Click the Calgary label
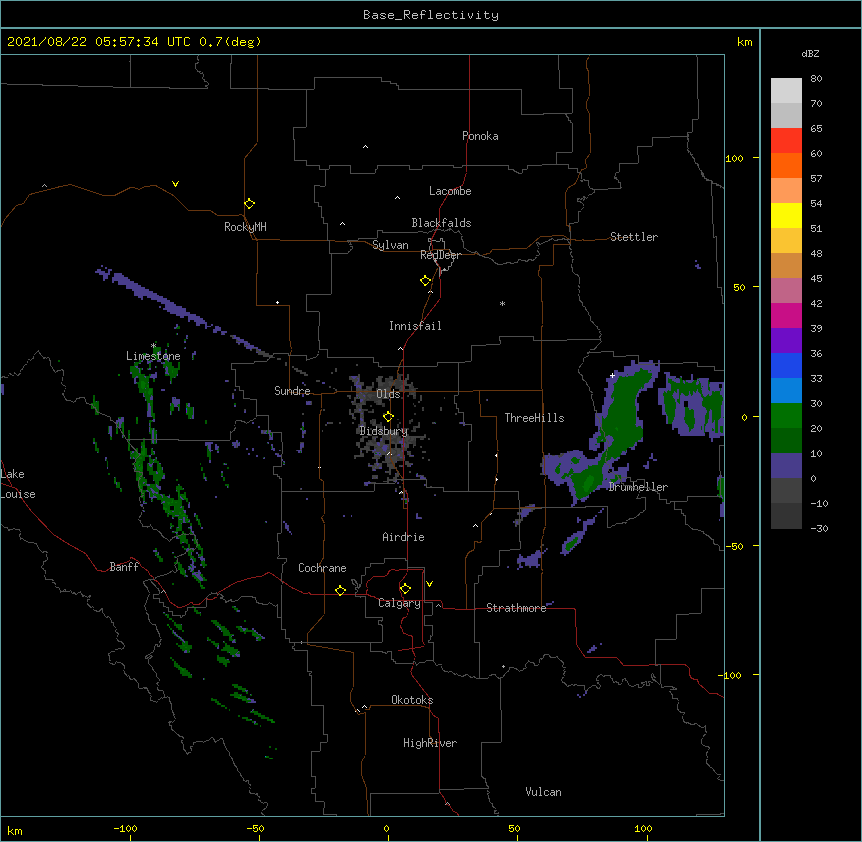Image resolution: width=862 pixels, height=842 pixels. [400, 603]
